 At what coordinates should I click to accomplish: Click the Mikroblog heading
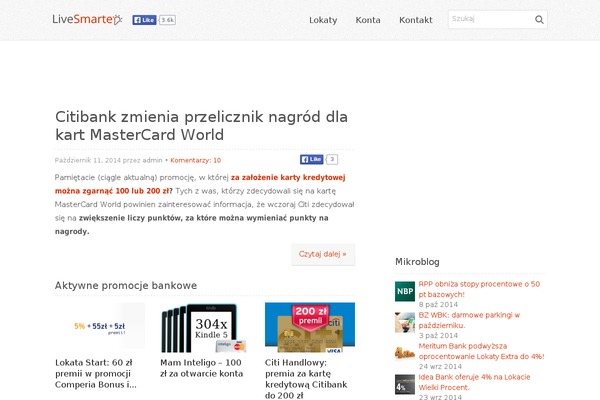click(x=417, y=262)
